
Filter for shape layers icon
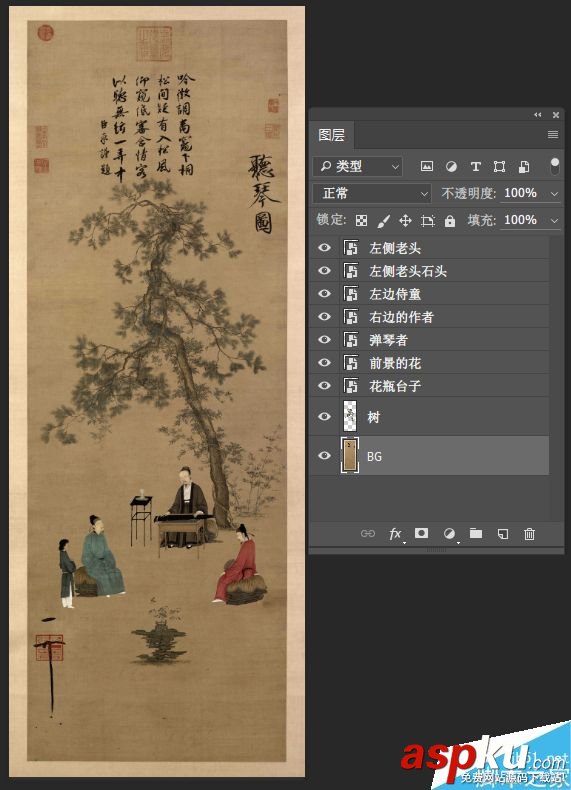point(499,166)
